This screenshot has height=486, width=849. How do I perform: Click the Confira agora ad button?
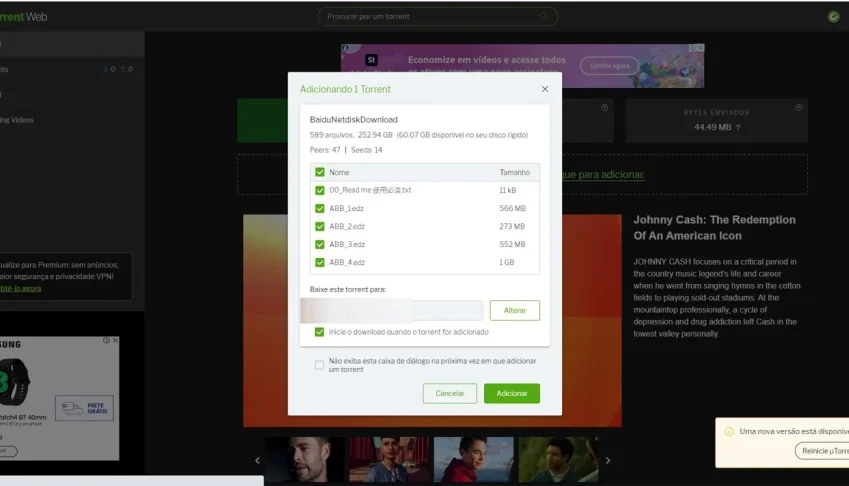pyautogui.click(x=609, y=66)
